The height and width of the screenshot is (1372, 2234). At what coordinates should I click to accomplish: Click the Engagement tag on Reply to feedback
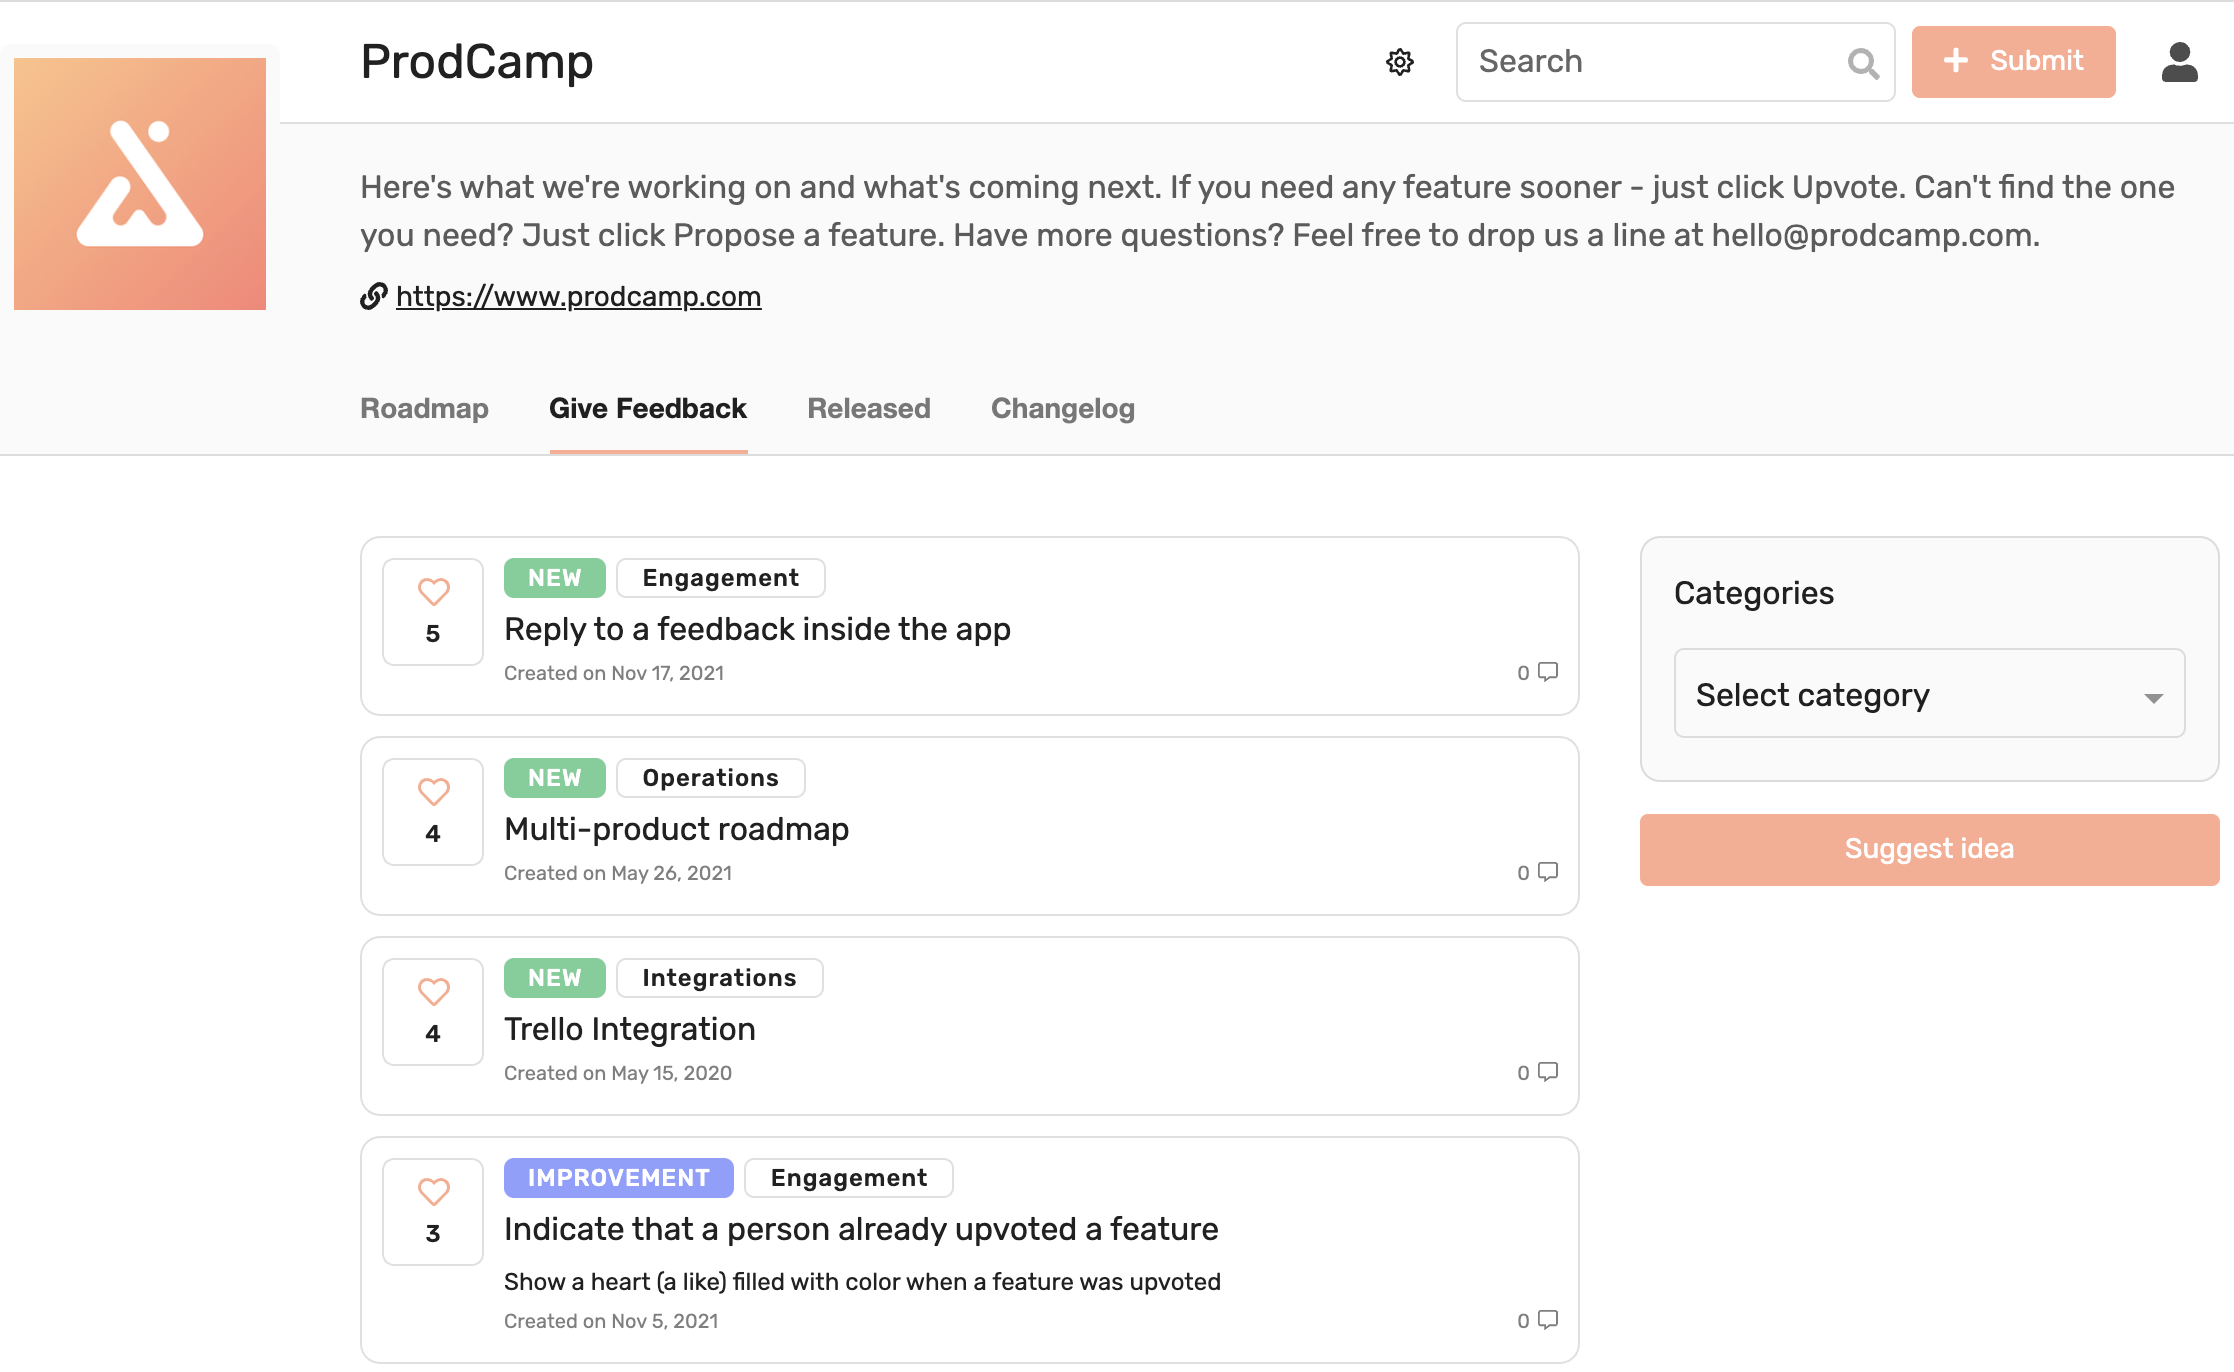[x=720, y=578]
